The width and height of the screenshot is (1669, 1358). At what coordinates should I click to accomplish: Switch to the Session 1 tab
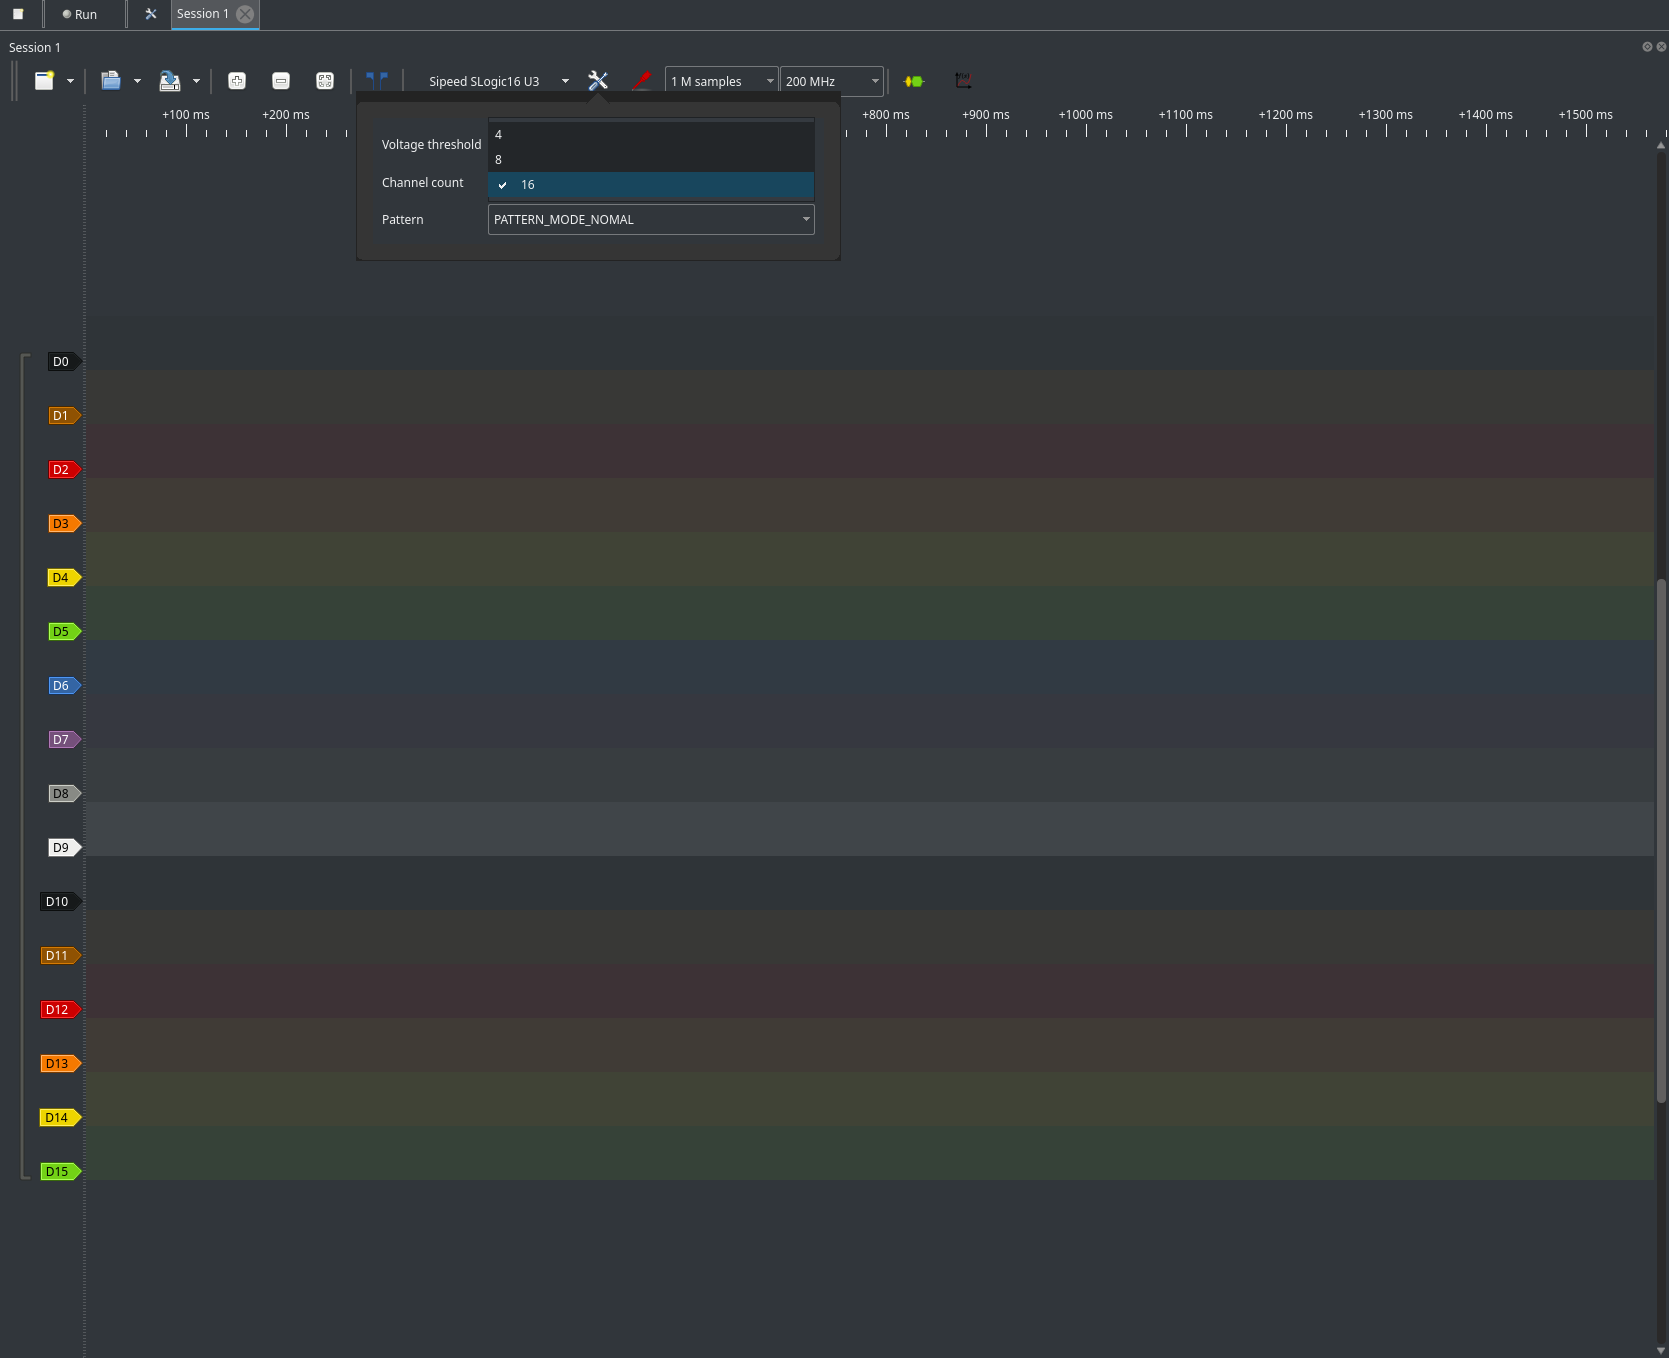[203, 14]
